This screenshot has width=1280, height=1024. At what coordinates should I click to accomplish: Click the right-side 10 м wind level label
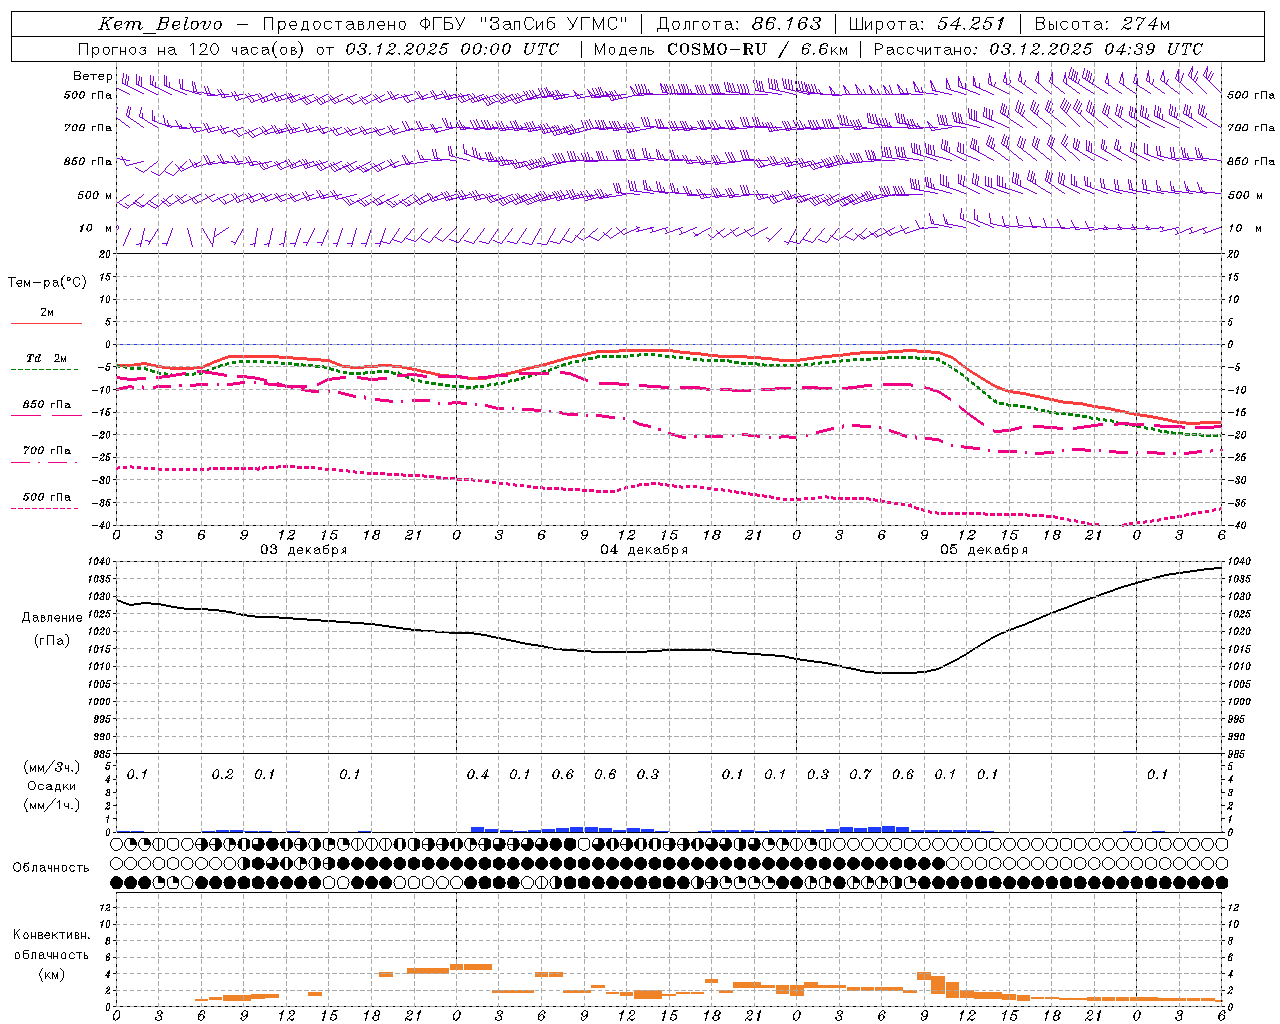tap(1244, 228)
